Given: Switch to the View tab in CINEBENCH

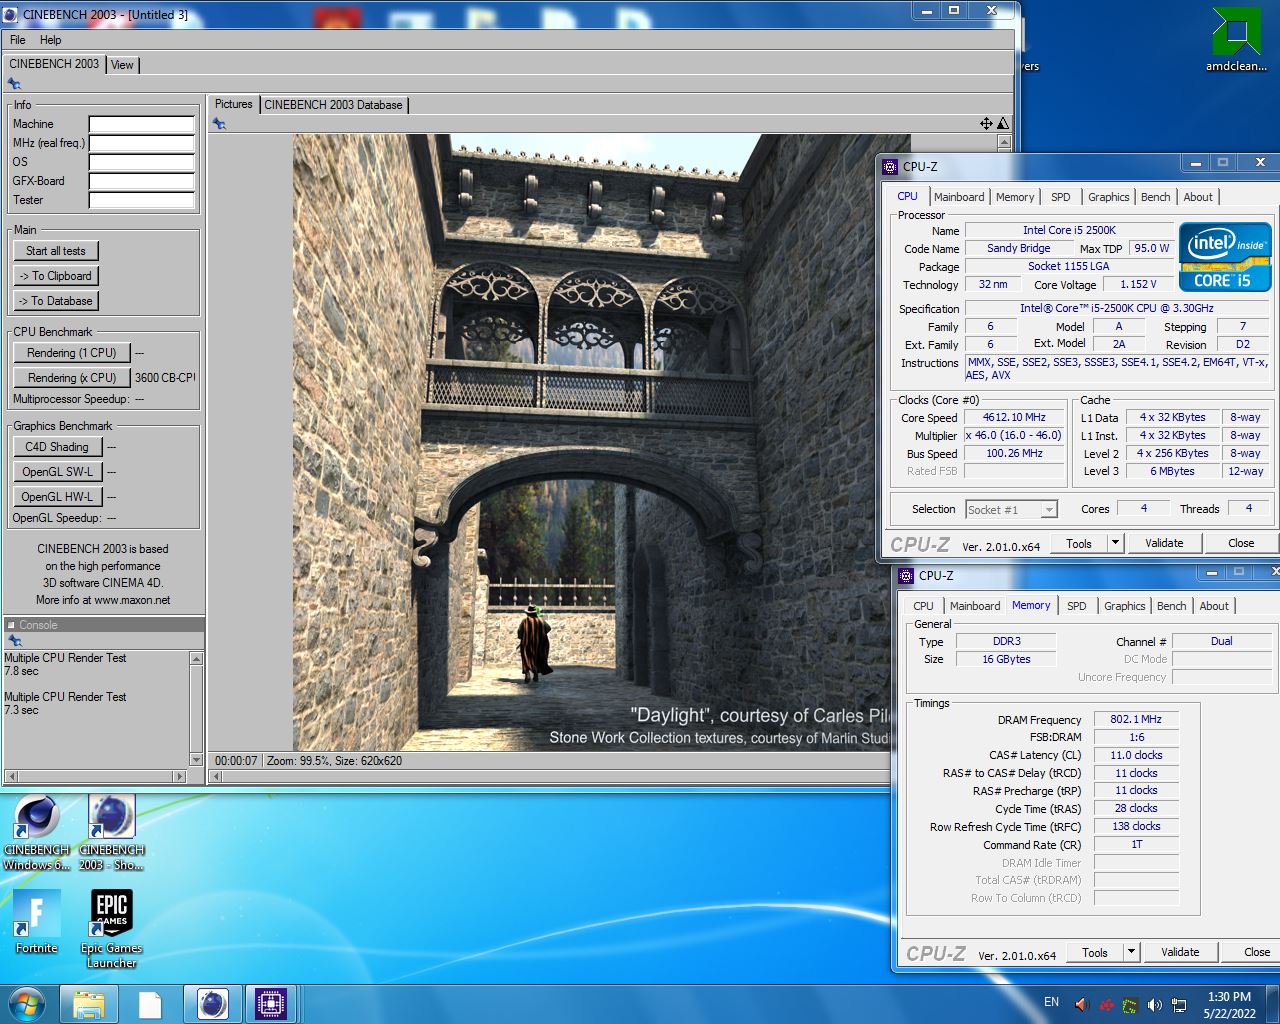Looking at the screenshot, I should click(x=122, y=65).
